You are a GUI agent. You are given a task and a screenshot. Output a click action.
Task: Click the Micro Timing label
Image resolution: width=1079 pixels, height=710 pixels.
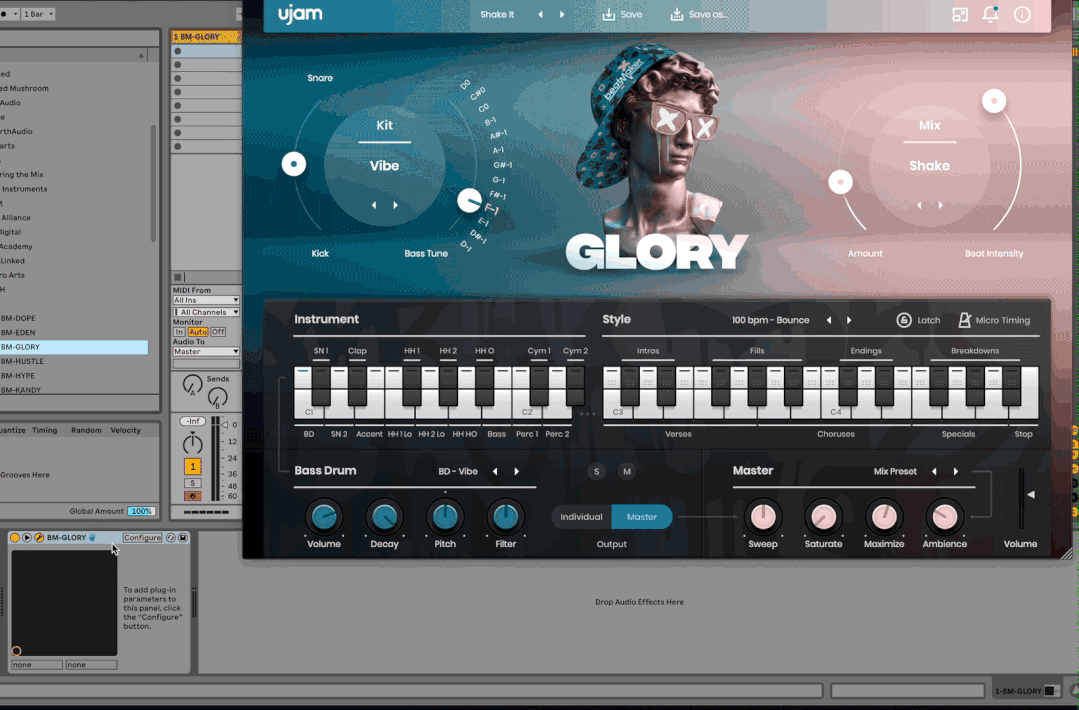pos(1003,320)
